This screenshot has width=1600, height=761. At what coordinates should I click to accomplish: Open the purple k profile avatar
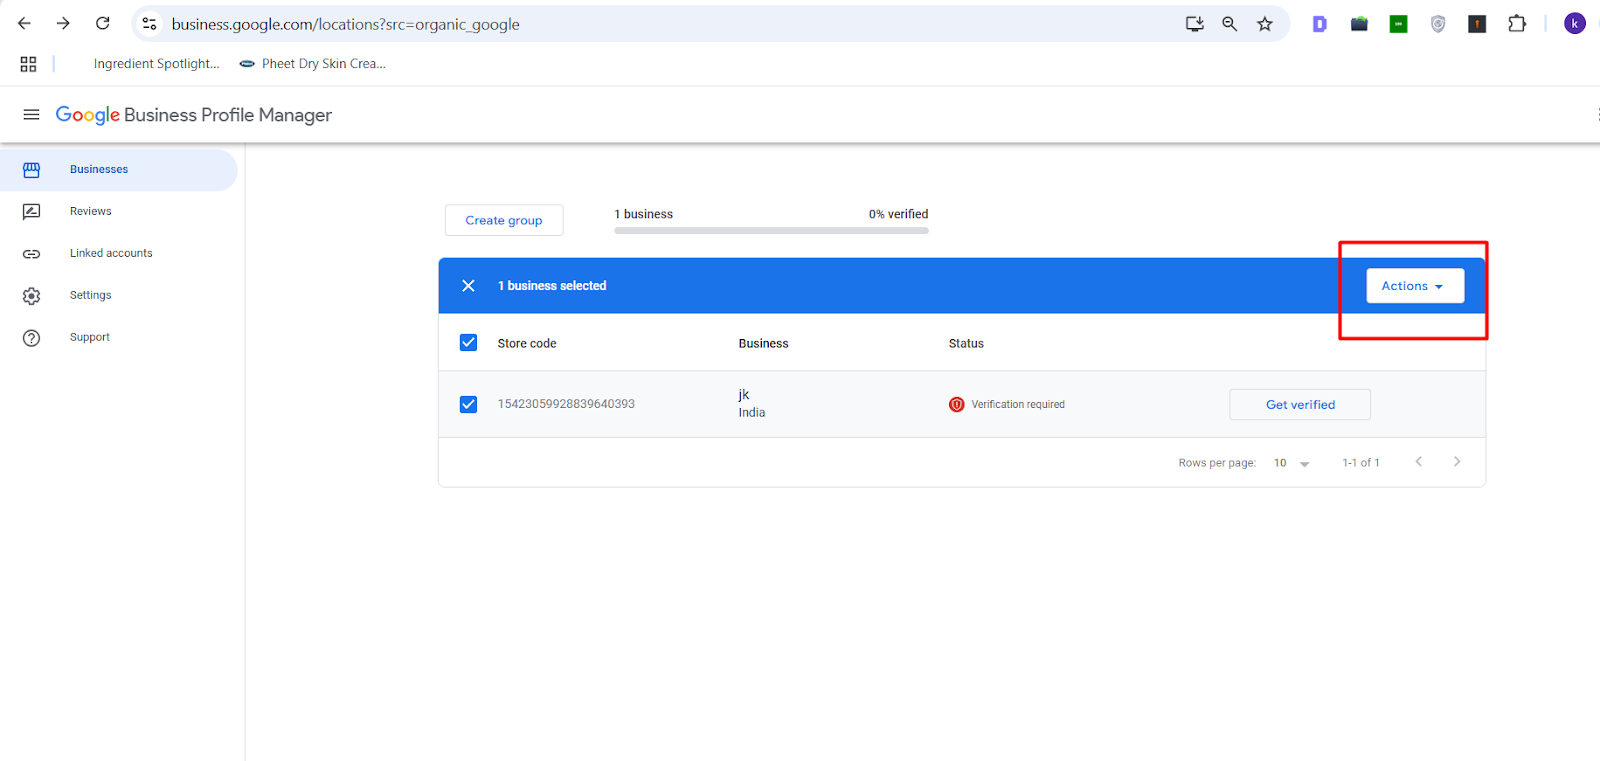[x=1575, y=24]
